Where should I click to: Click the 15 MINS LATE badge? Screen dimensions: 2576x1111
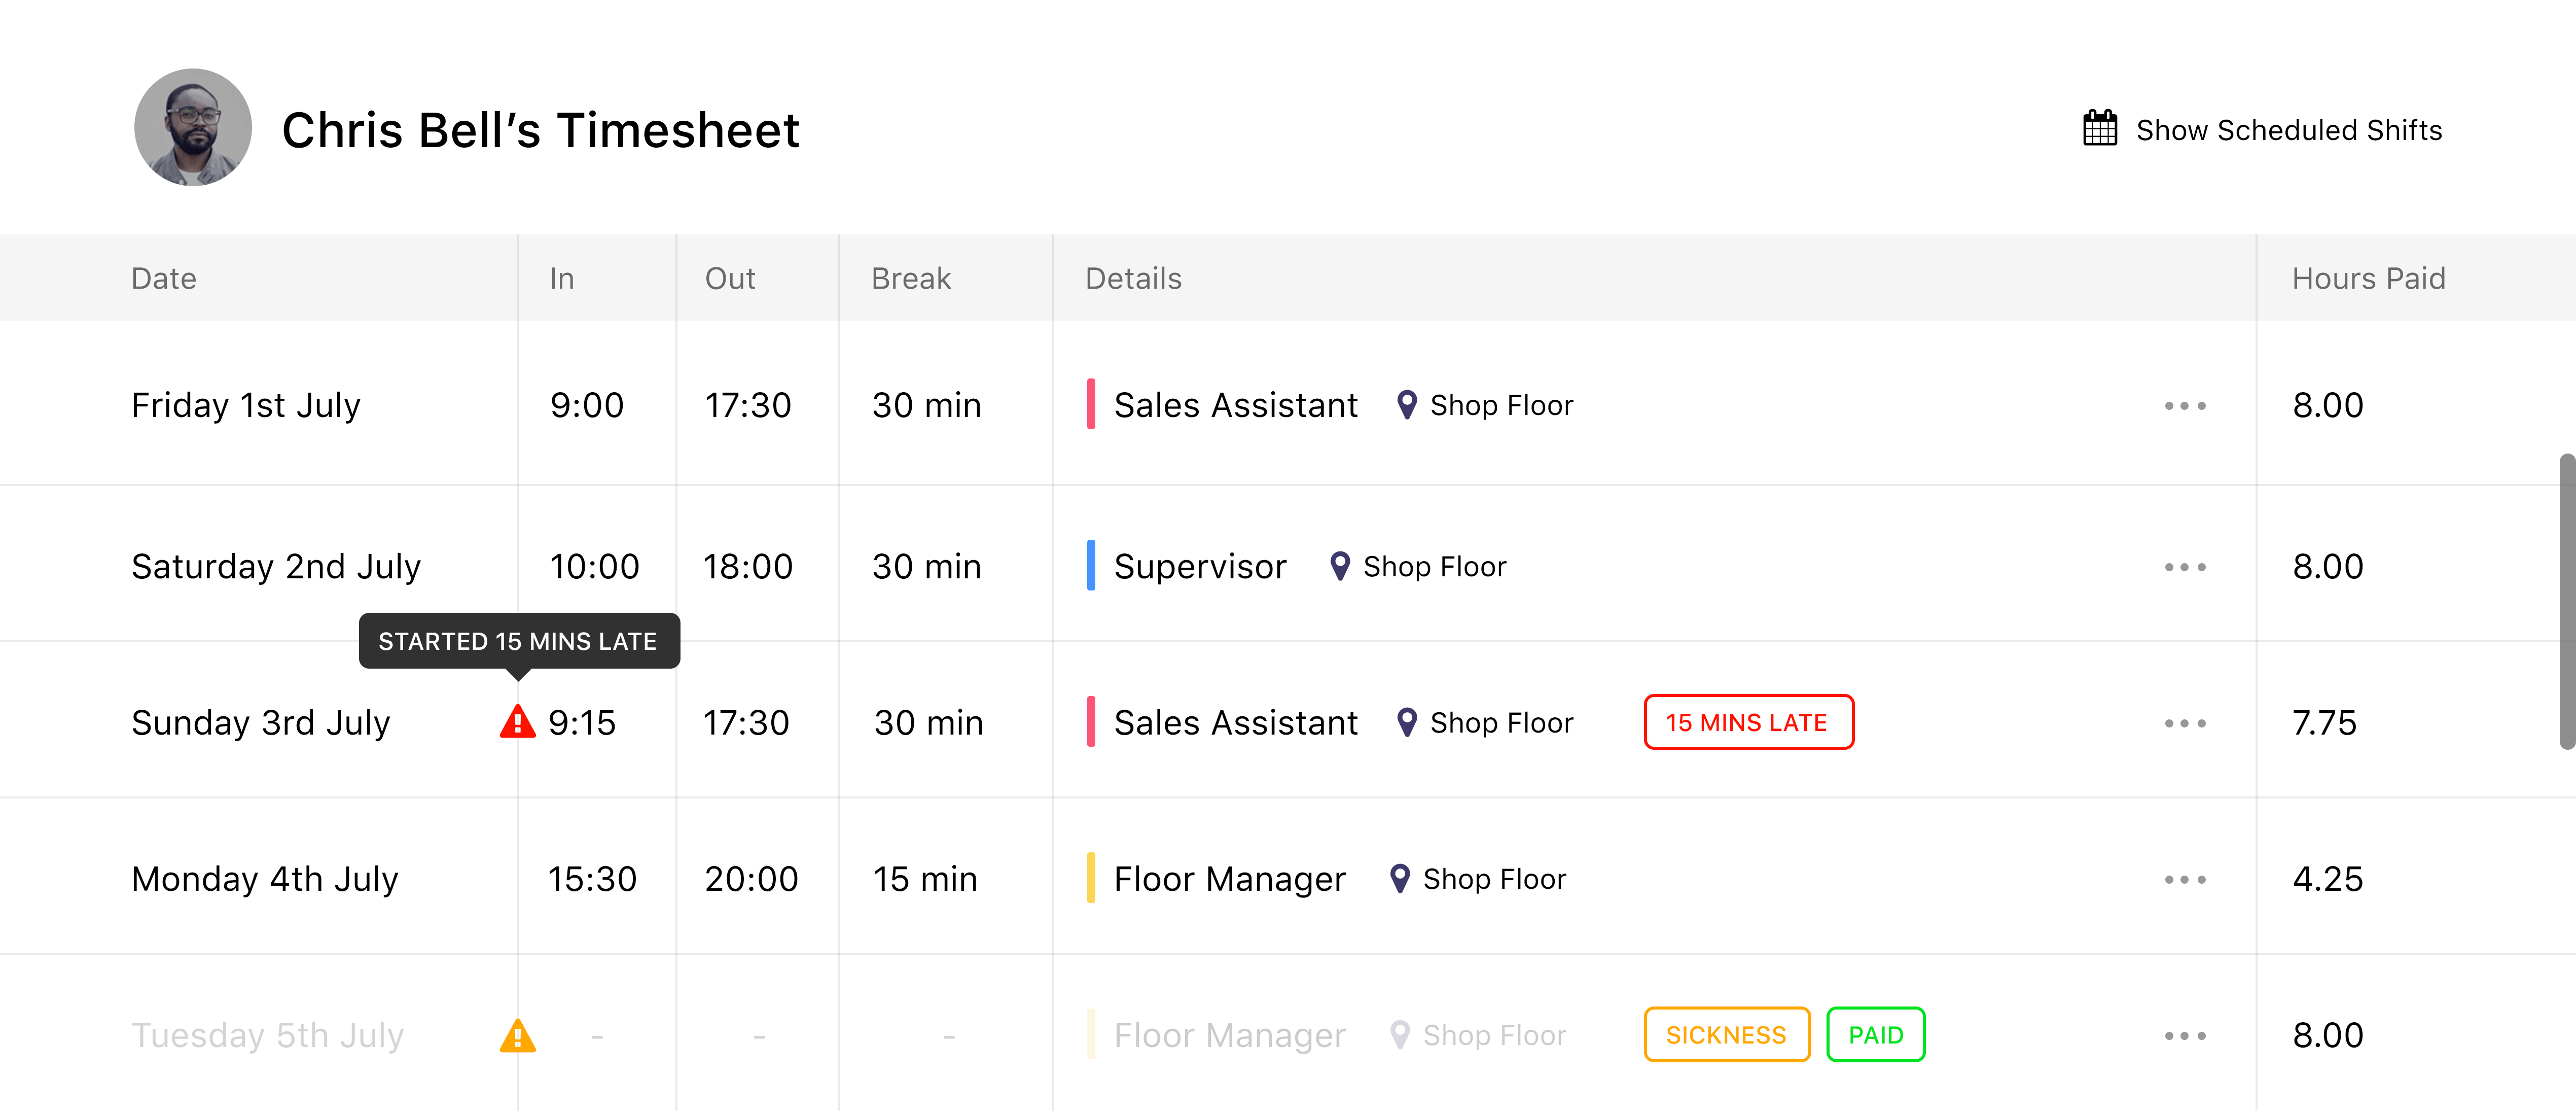1748,722
